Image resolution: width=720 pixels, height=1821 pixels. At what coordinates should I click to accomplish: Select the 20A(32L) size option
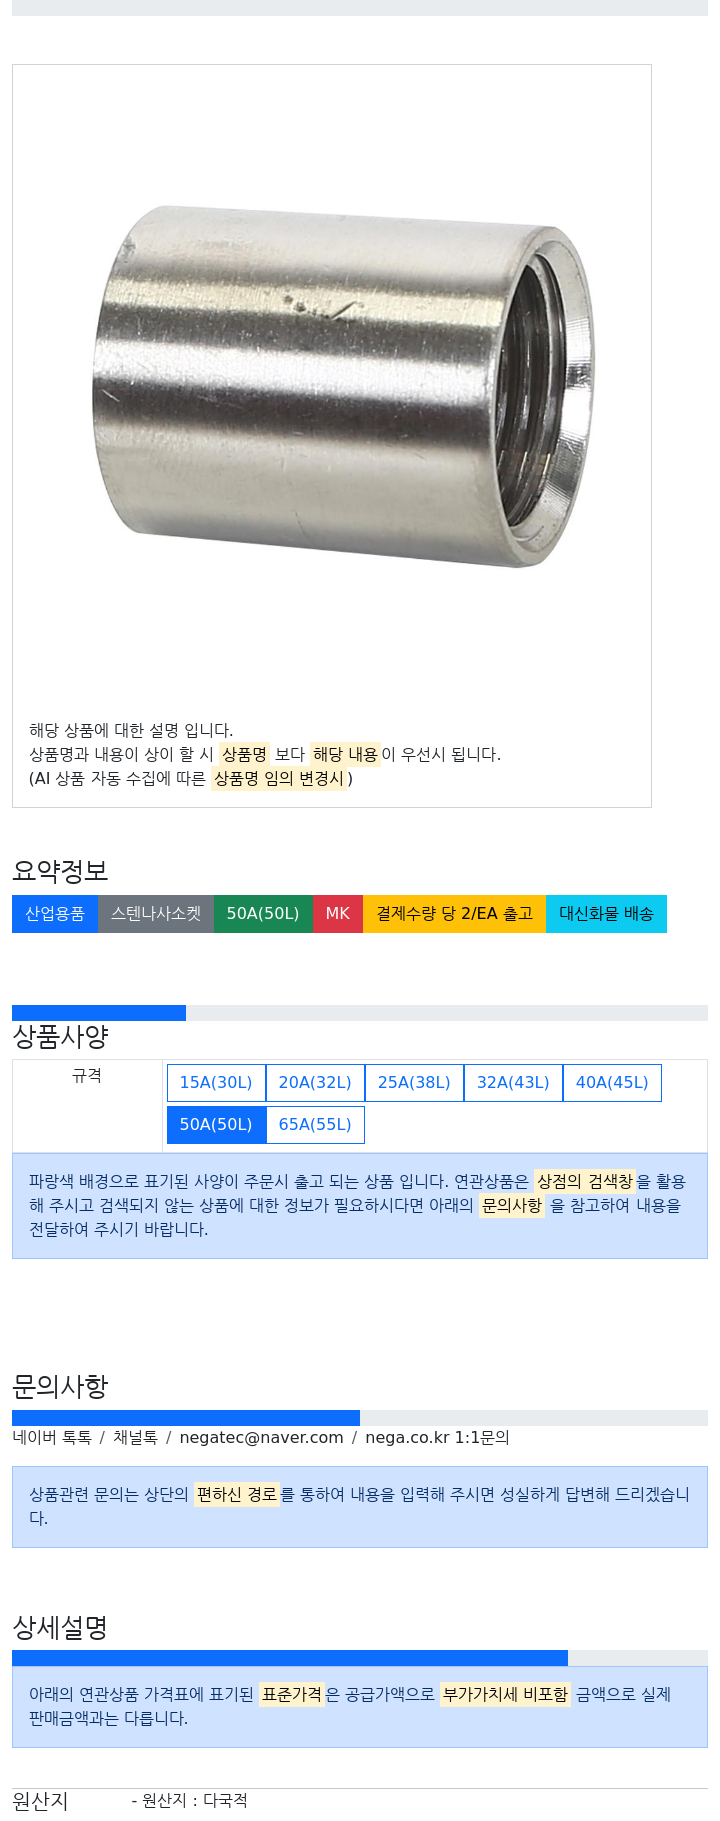315,1083
